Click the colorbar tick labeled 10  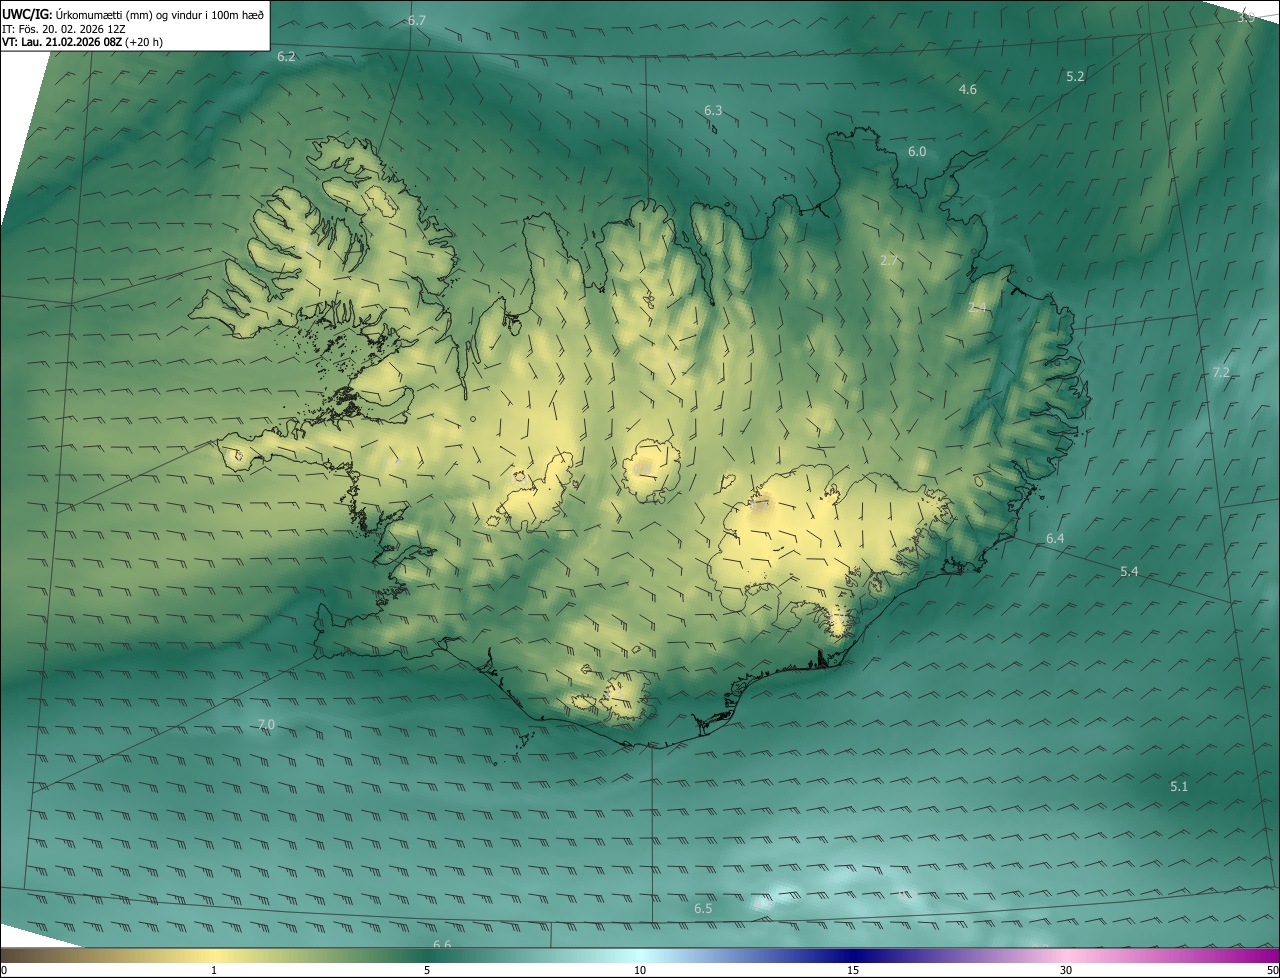point(640,970)
